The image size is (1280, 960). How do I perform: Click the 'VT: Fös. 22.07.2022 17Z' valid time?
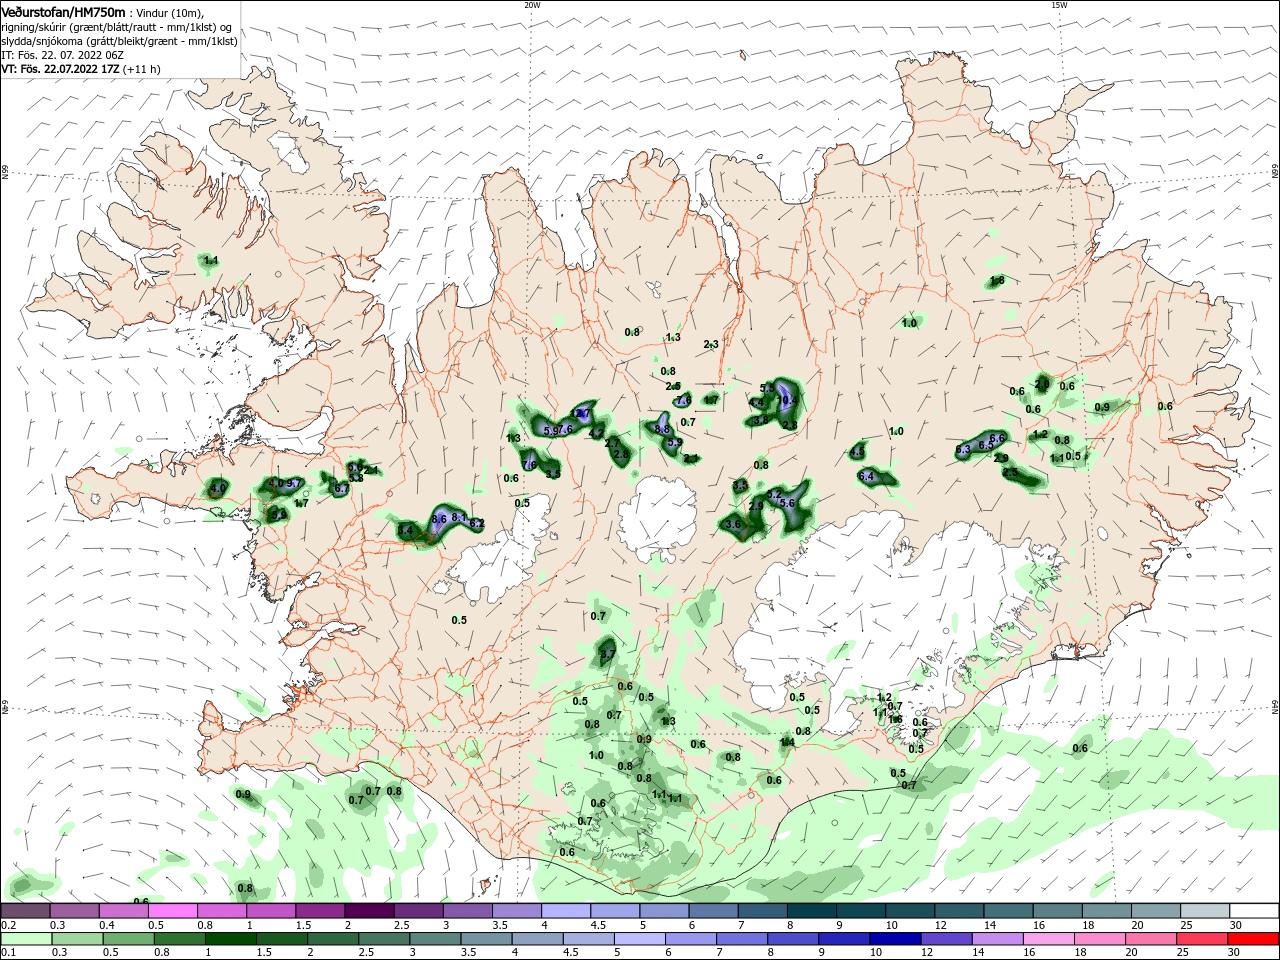60,69
